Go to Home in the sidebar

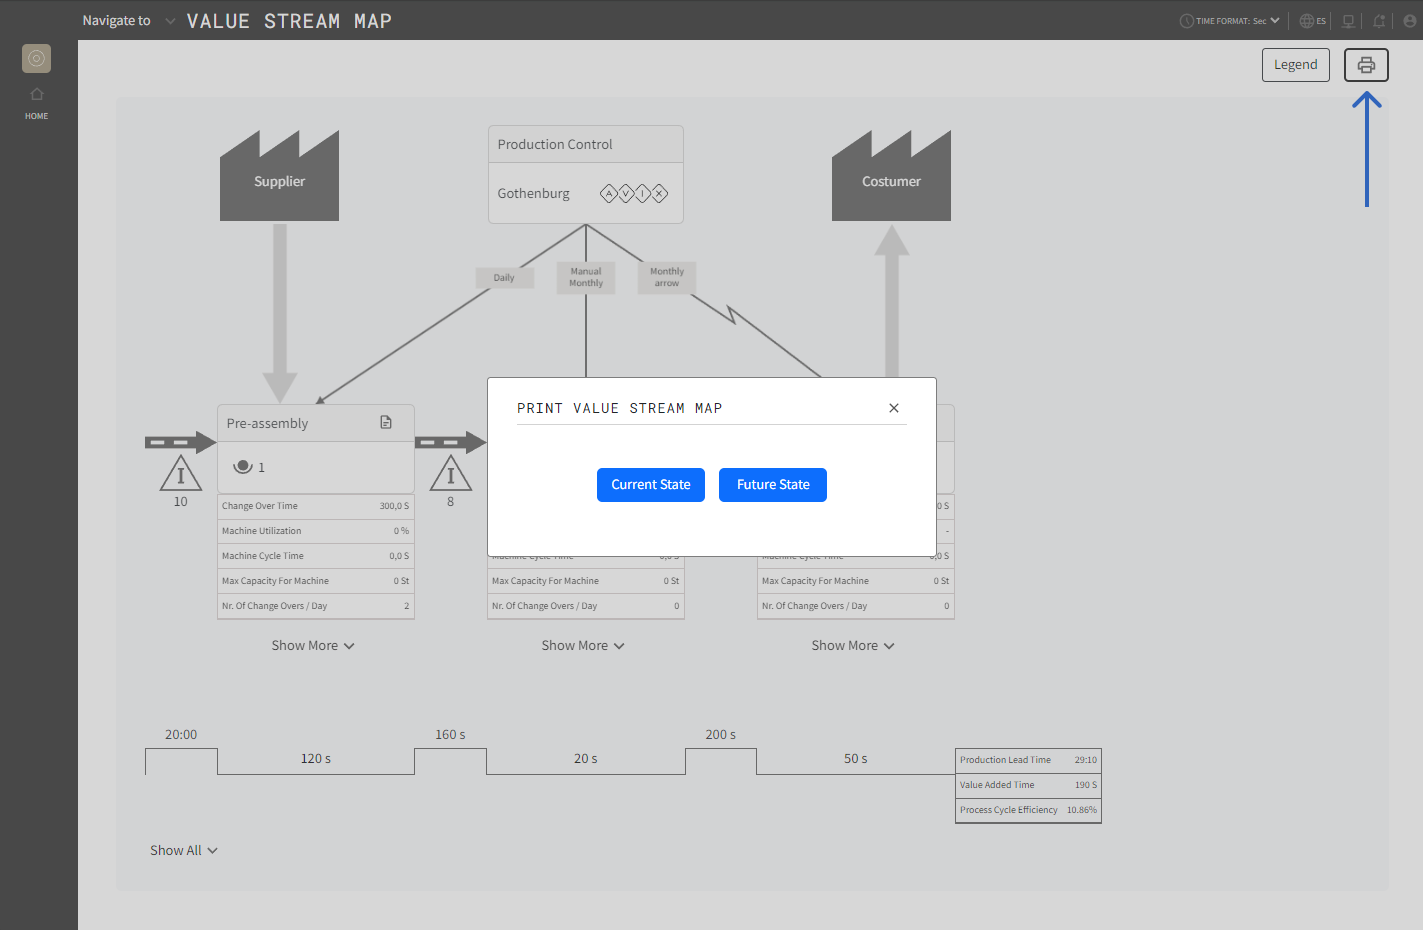tap(37, 102)
